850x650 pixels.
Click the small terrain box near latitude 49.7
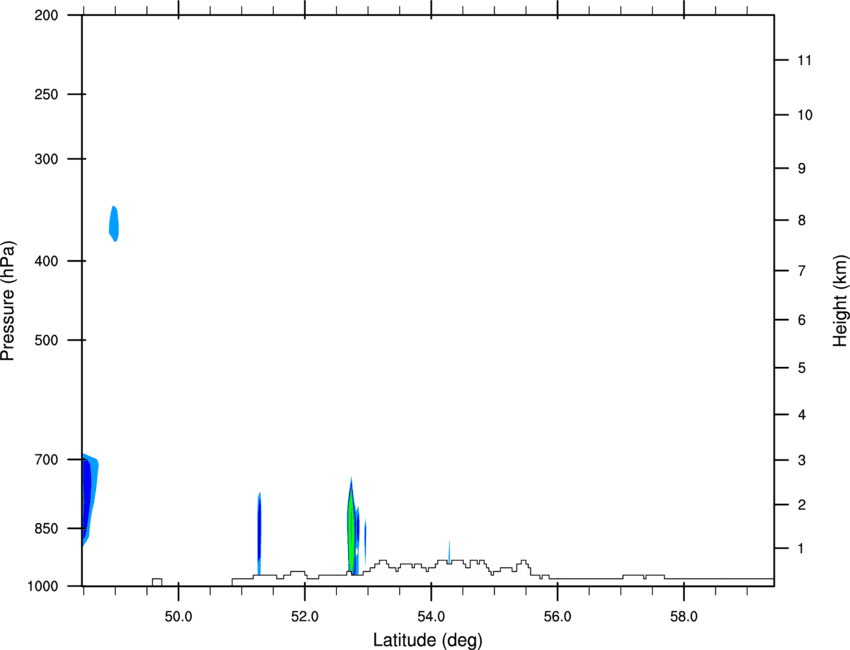pos(157,582)
